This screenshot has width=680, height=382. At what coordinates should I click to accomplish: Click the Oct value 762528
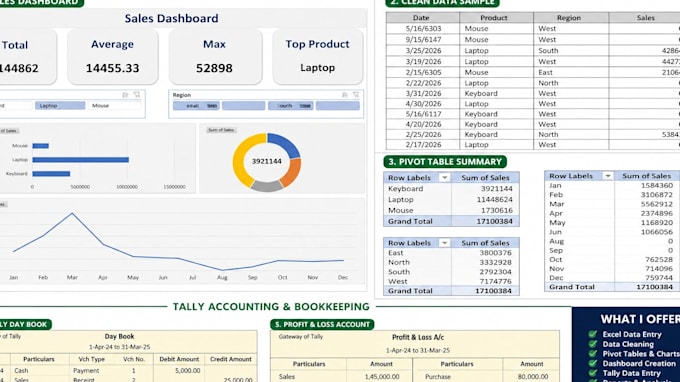(x=659, y=259)
